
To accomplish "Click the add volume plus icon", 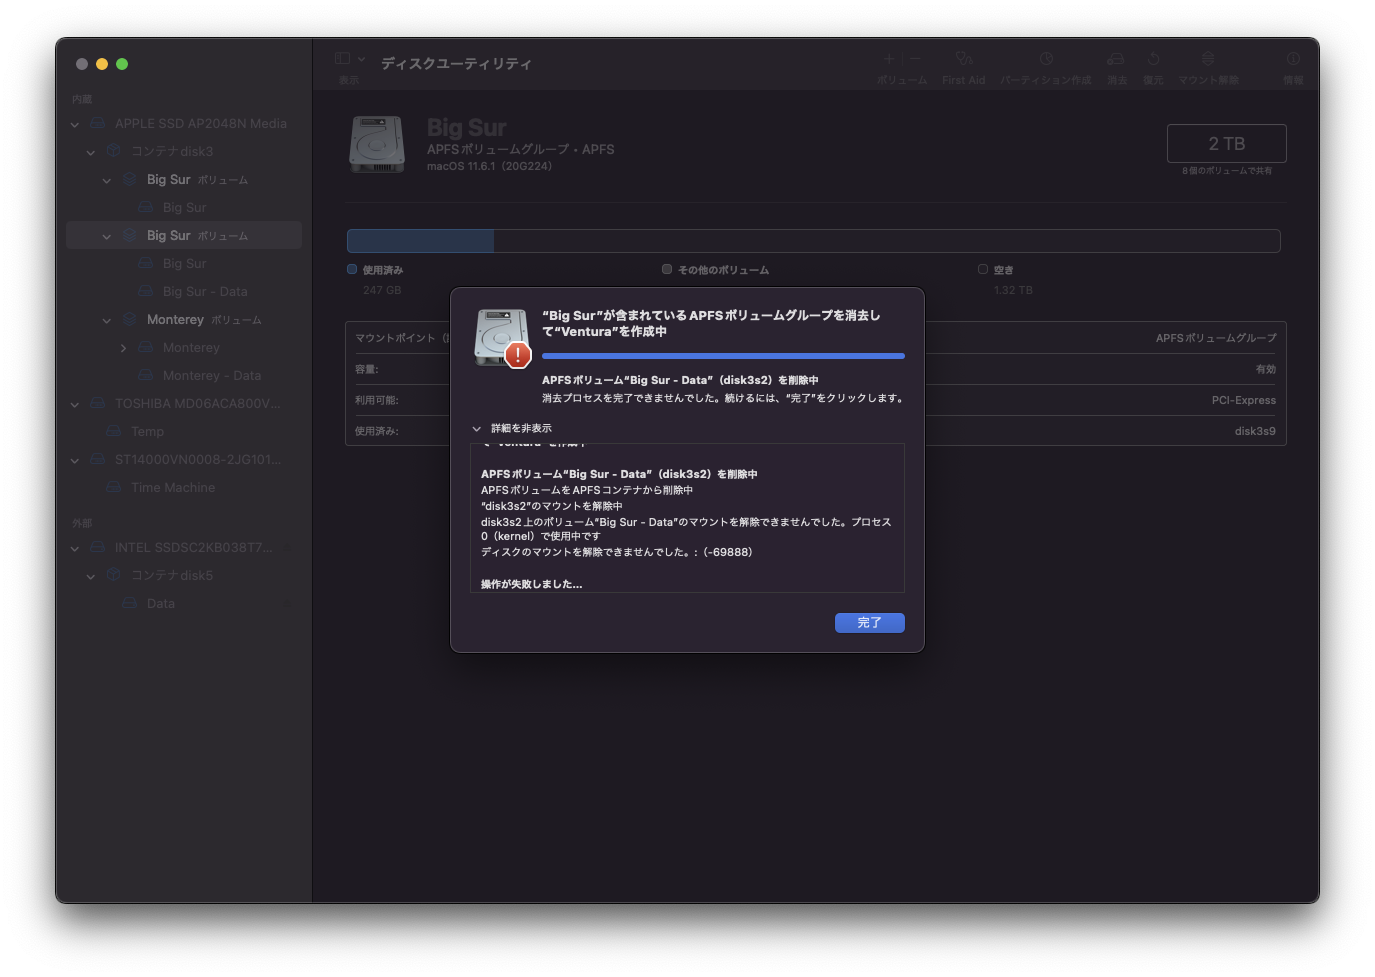I will (x=888, y=59).
